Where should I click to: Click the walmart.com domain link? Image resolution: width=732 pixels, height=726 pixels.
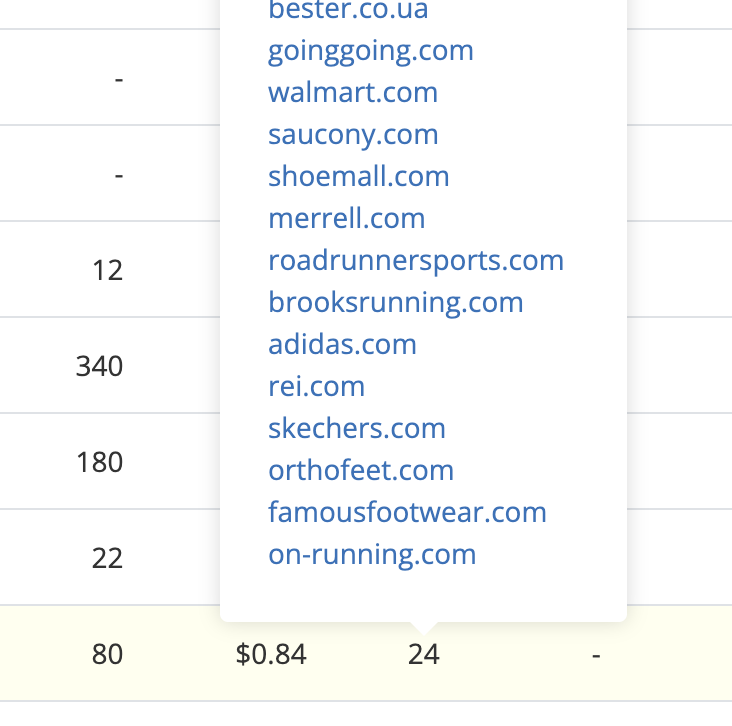[352, 93]
